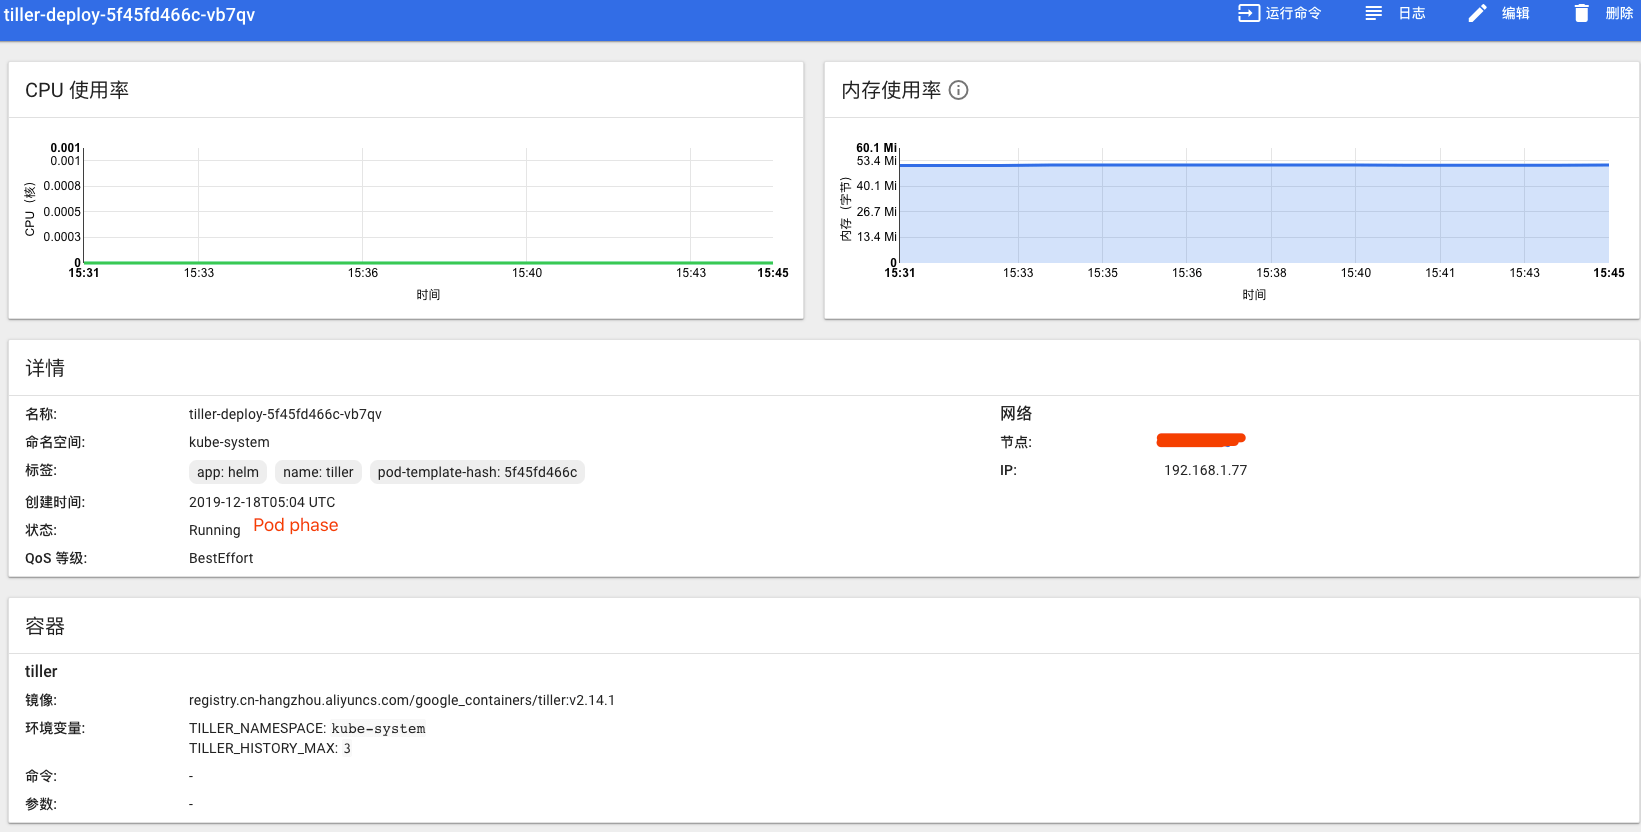
Task: Click the 15:33 tick on CPU chart
Action: 199,273
